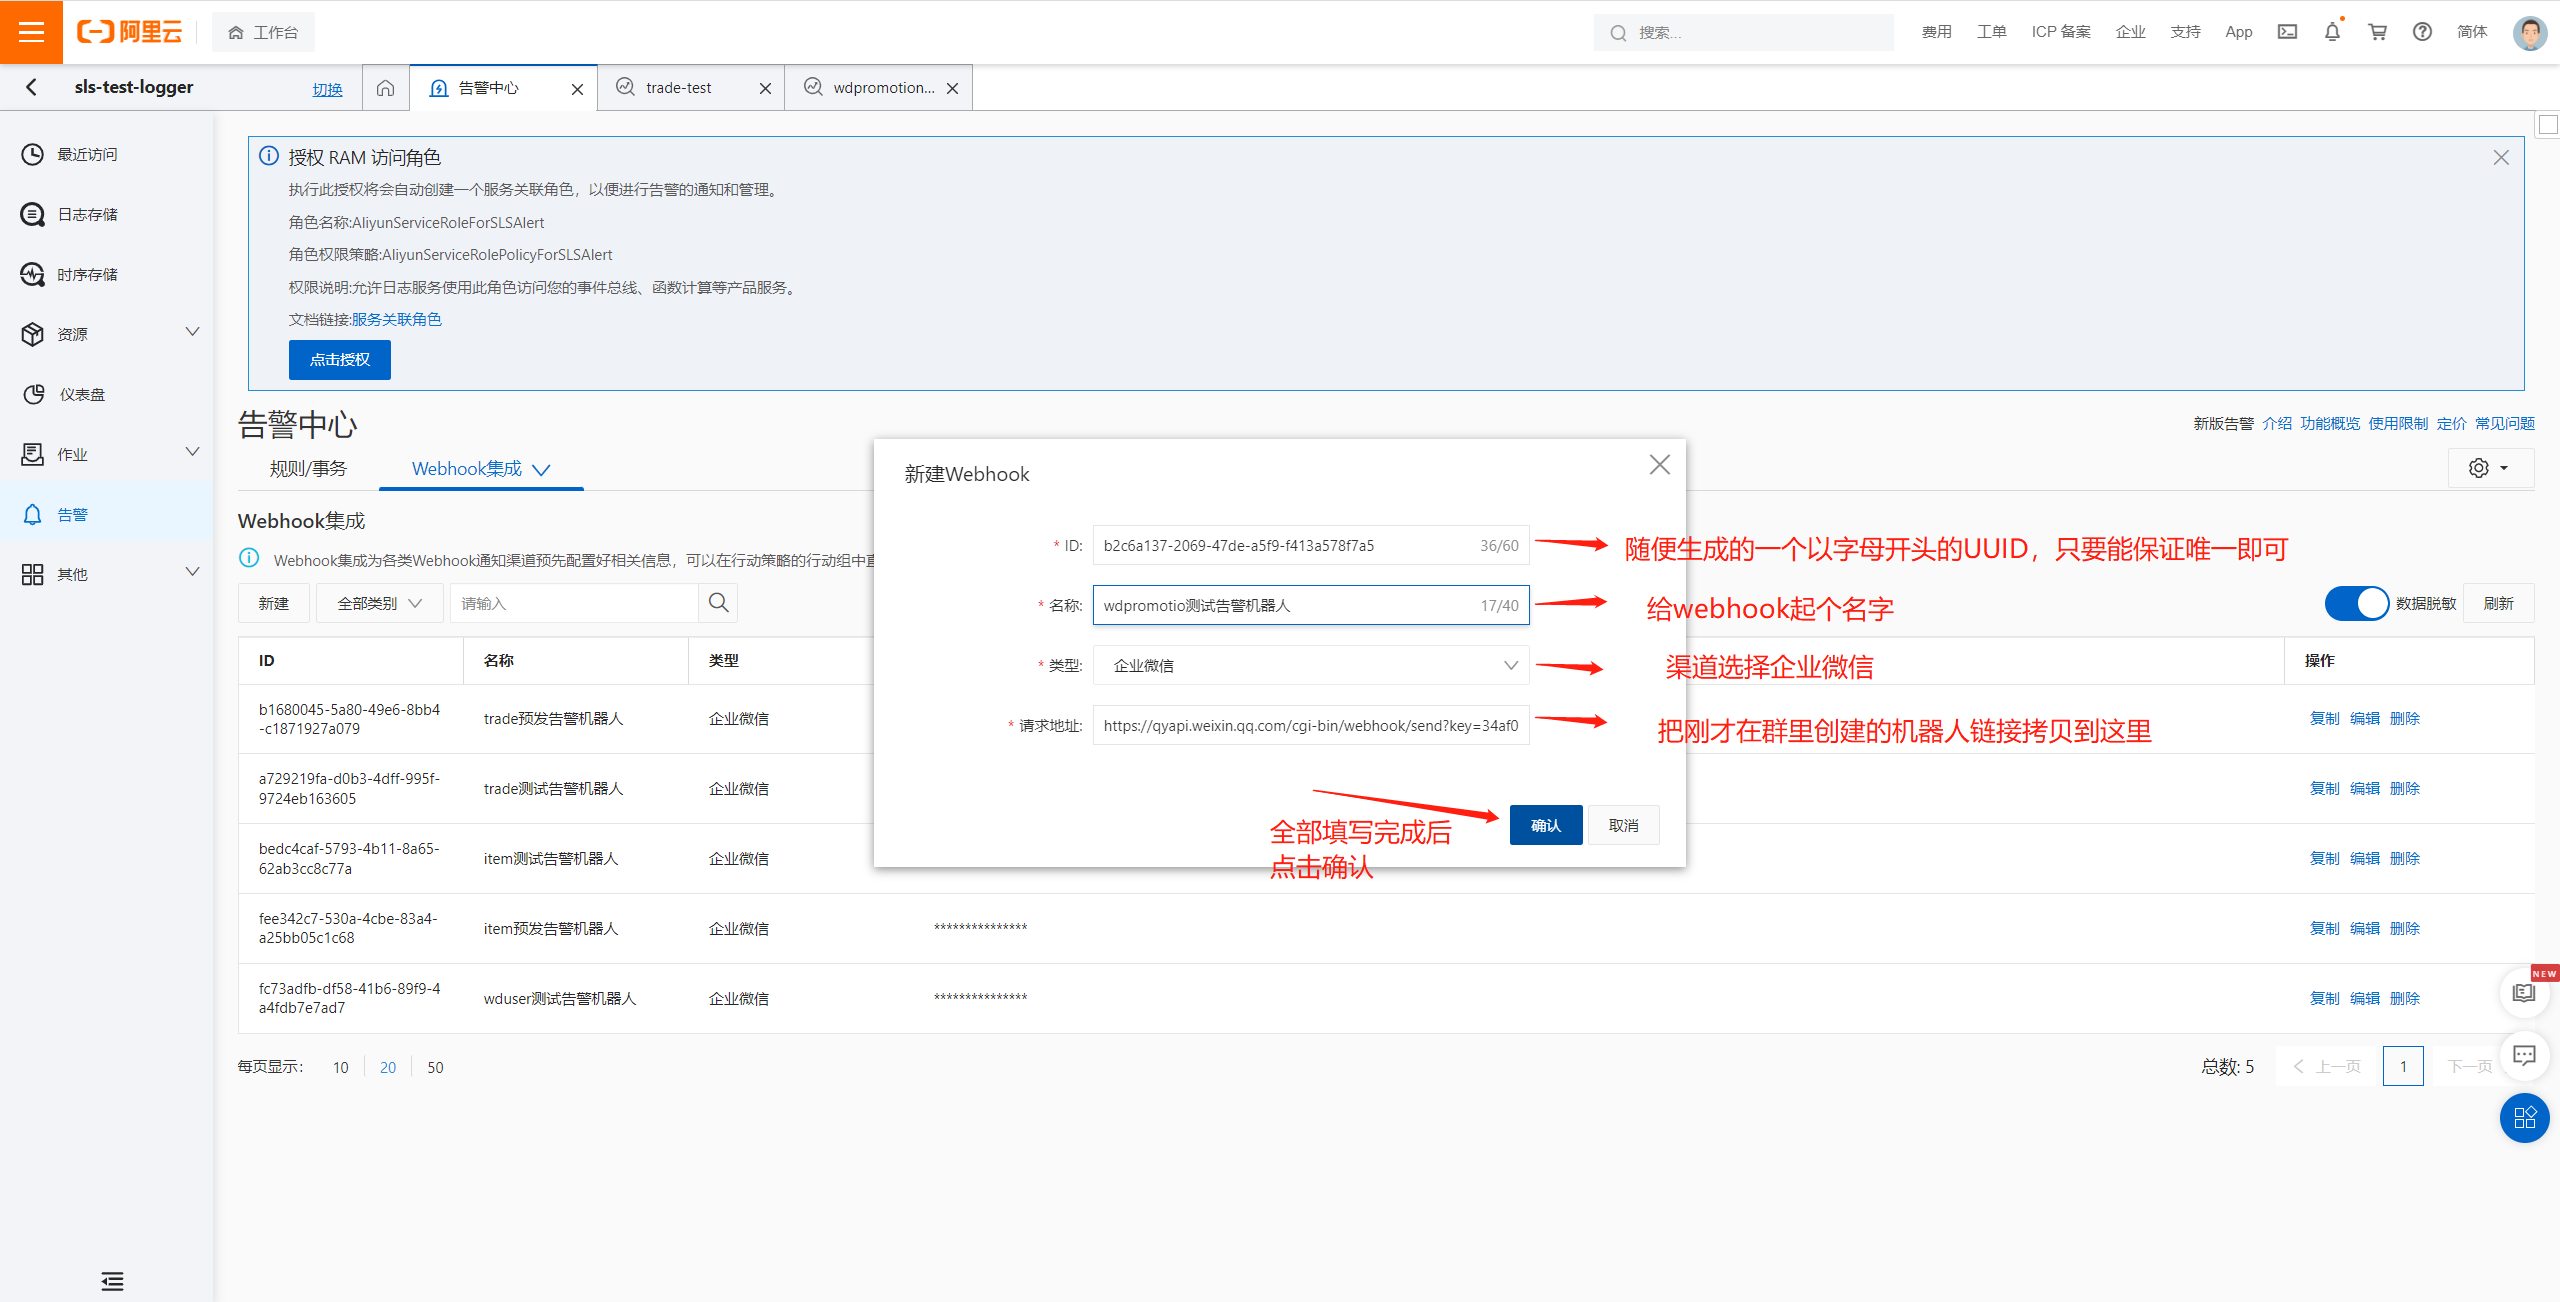Switch to 规则/事务 tab
Screen dimensions: 2560x1302
pyautogui.click(x=308, y=468)
